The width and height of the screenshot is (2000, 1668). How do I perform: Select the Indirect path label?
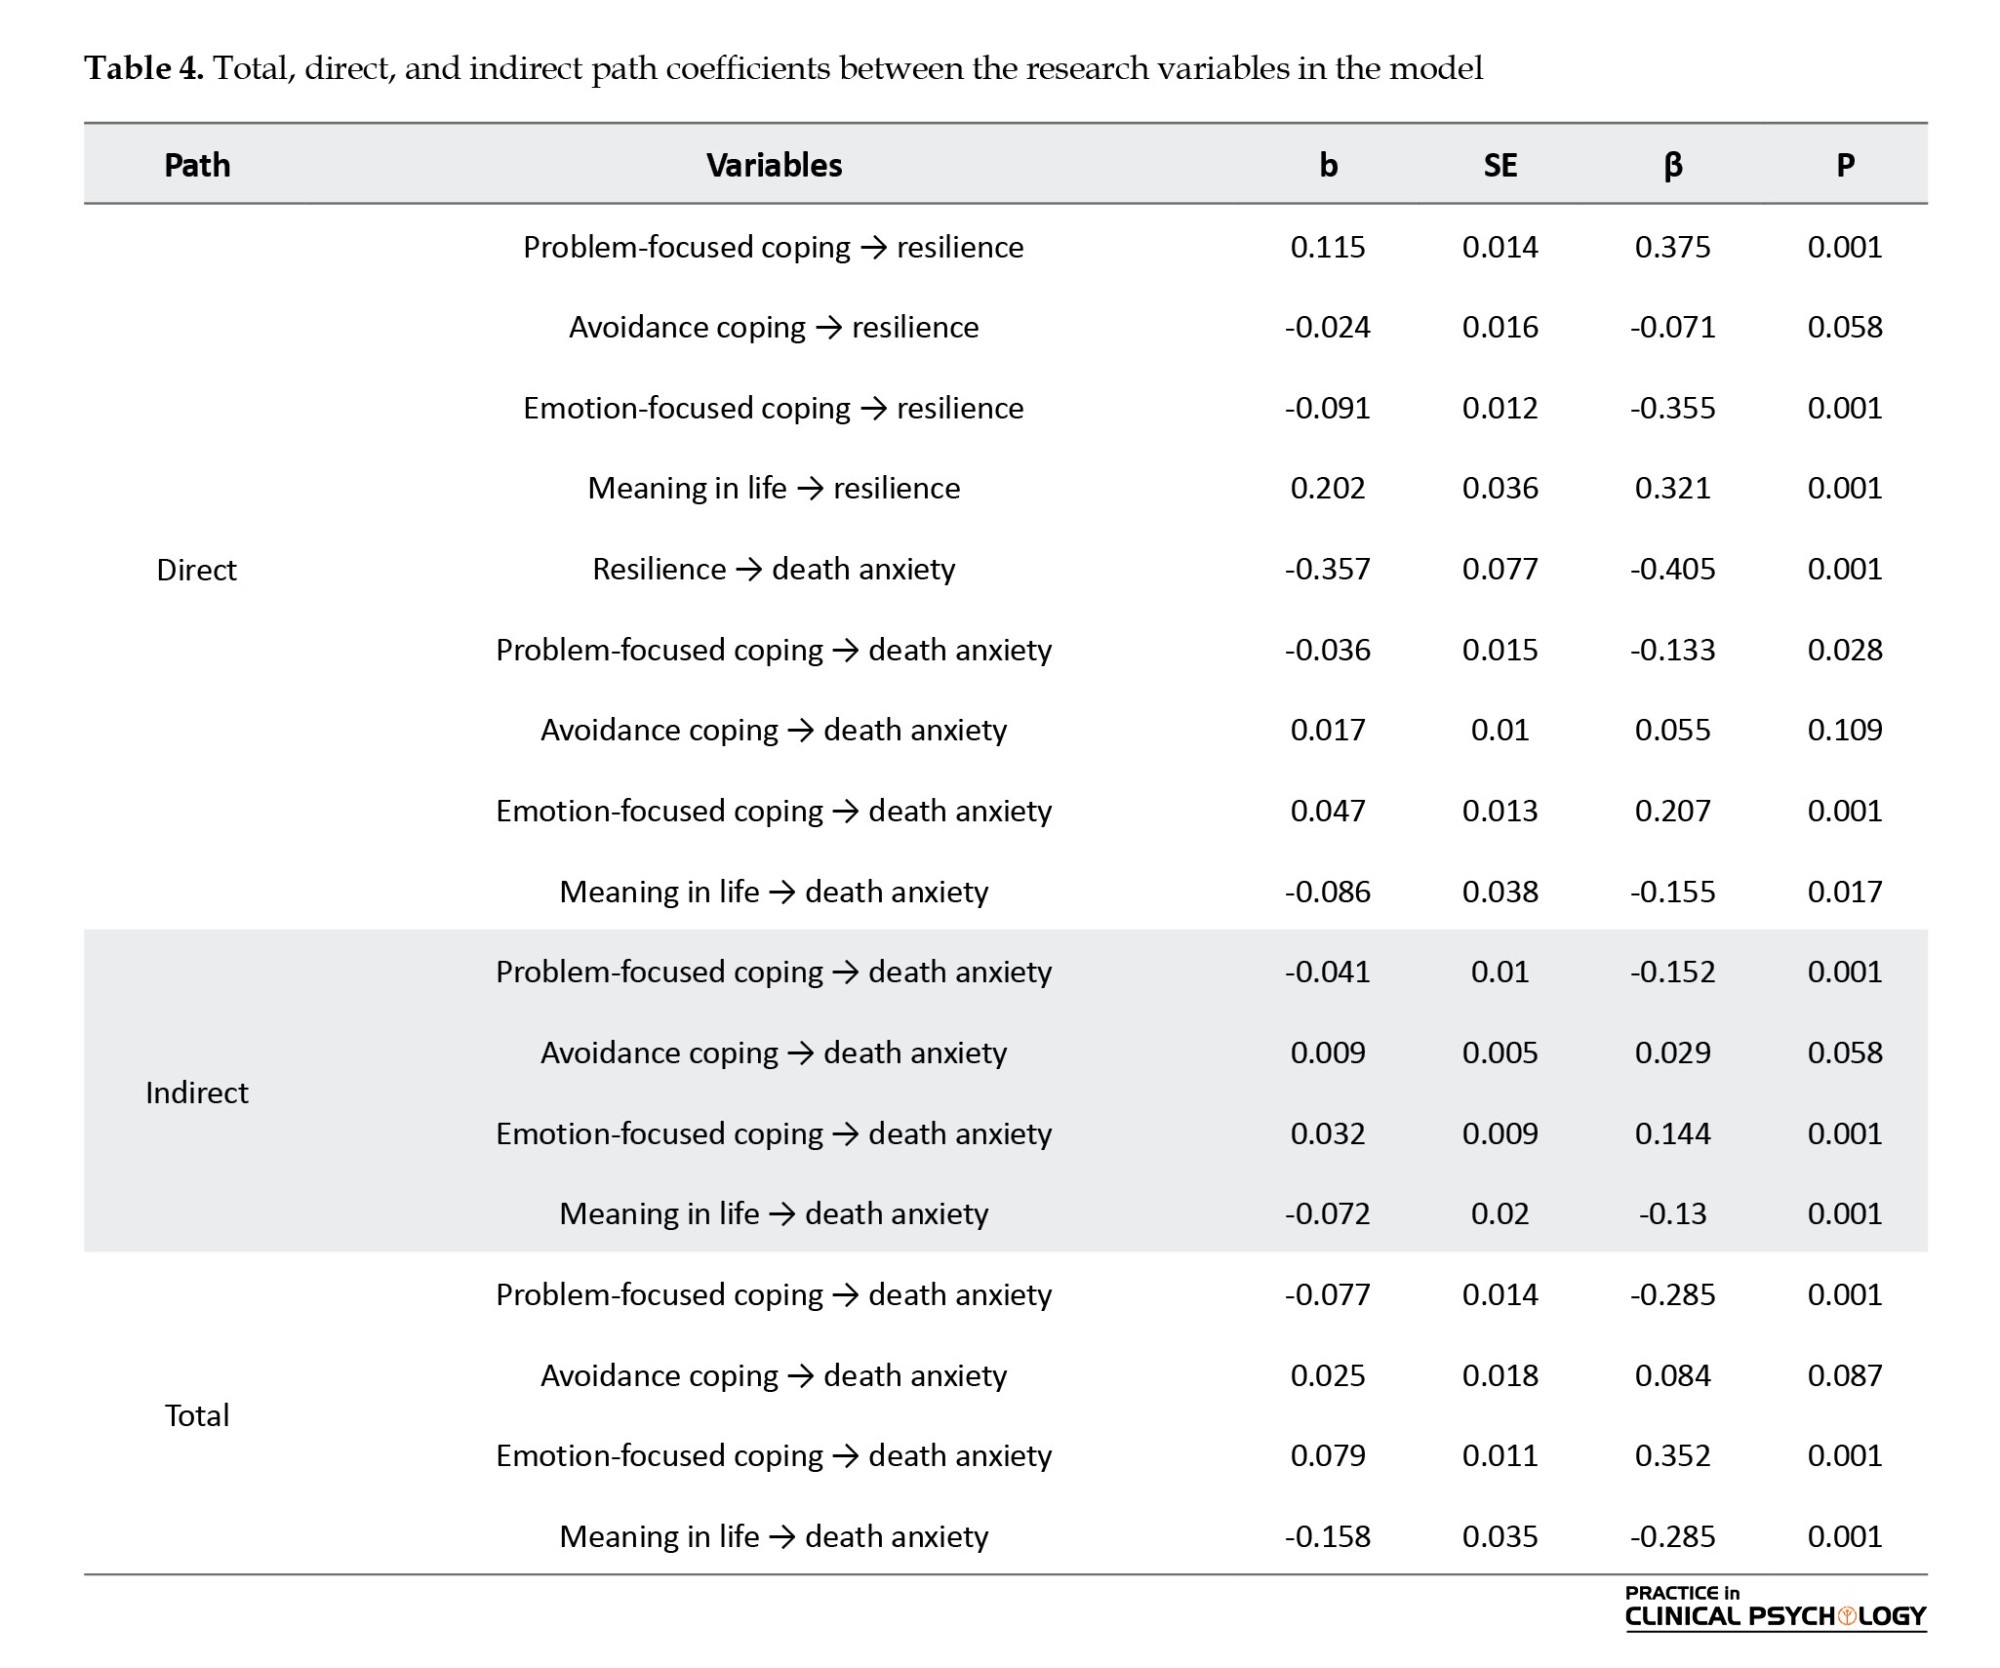[x=197, y=1093]
